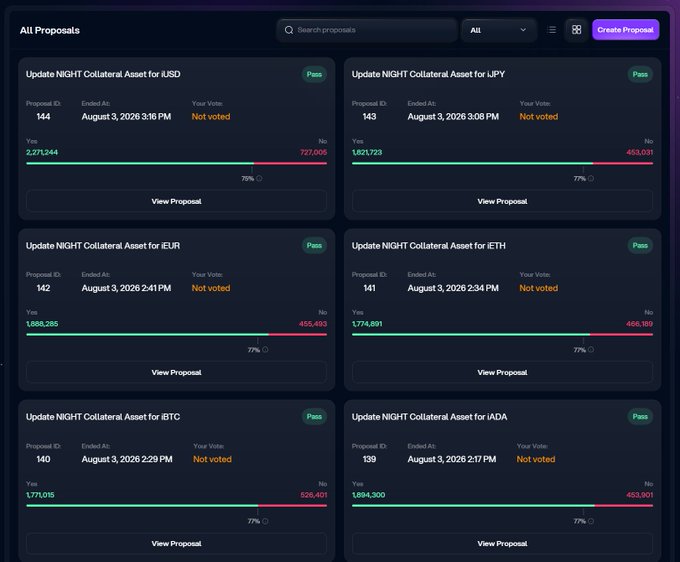
Task: Click vote progress bar on iUSD proposal
Action: (x=177, y=163)
